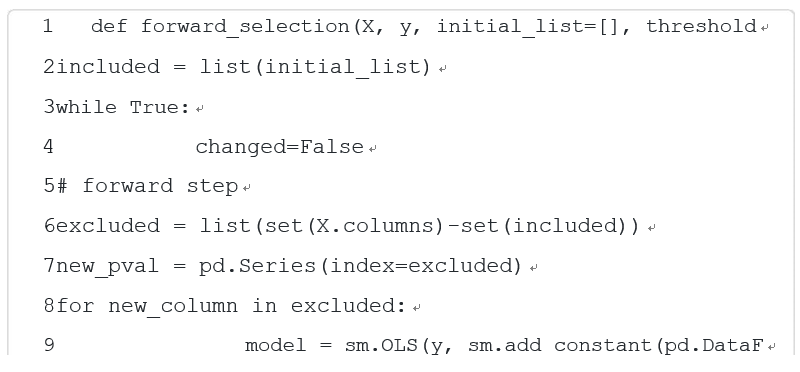Click 'changed=False' on line 4
Viewport: 800px width, 372px height.
pos(280,147)
